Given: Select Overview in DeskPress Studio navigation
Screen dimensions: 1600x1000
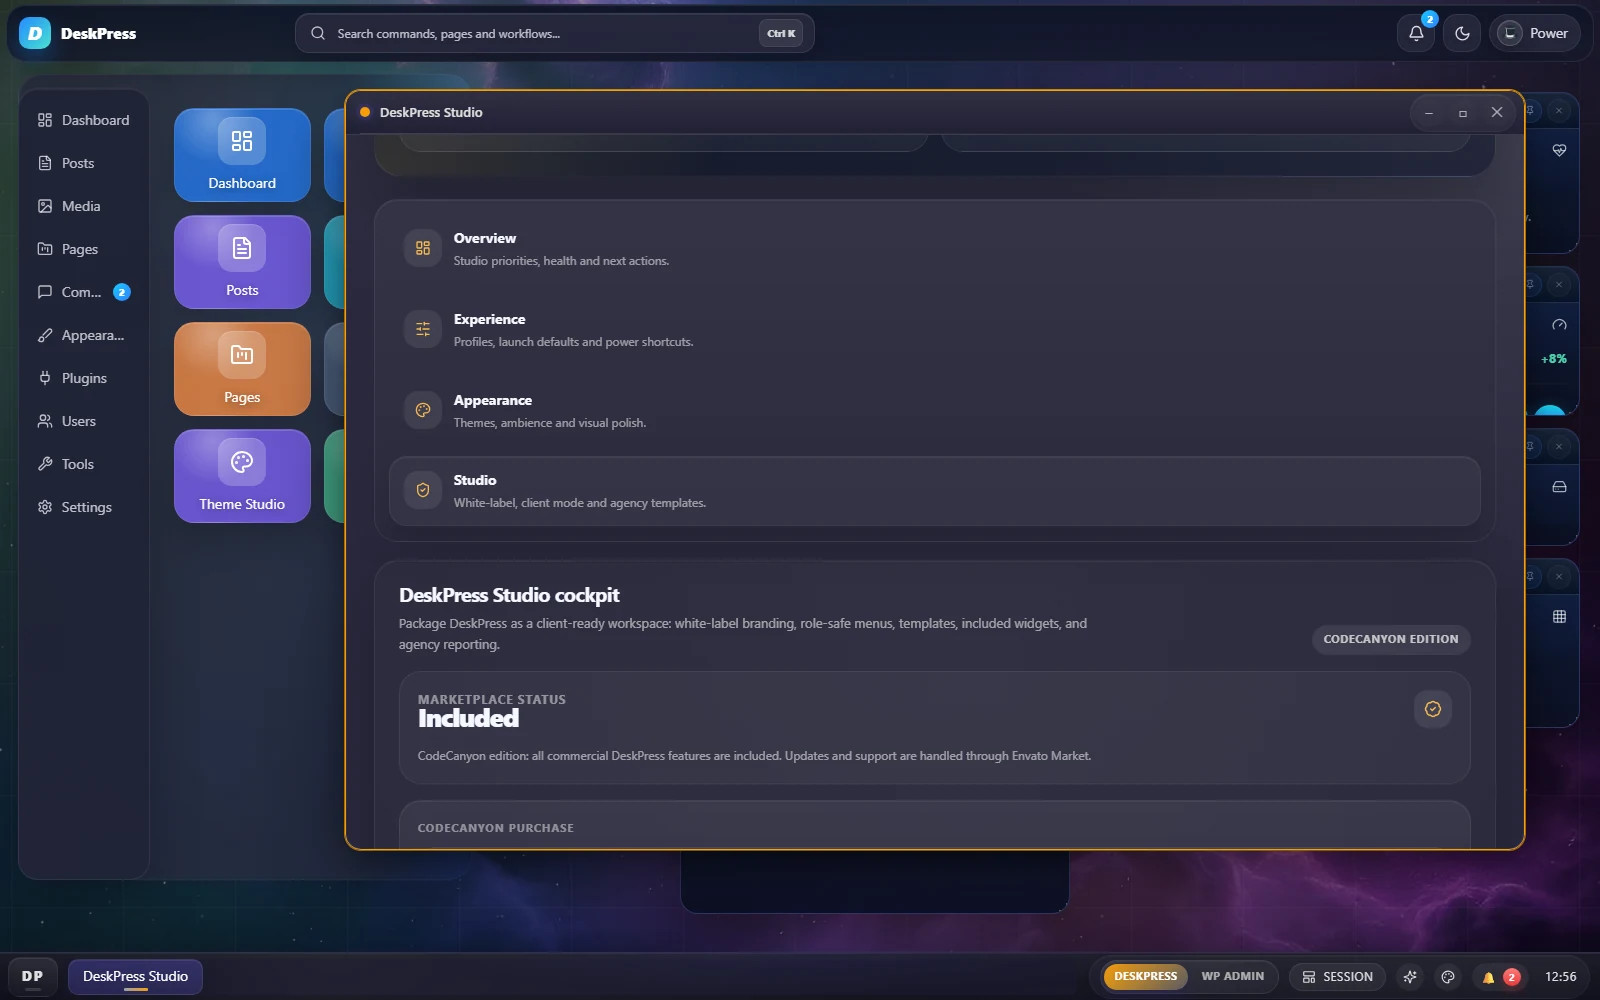Looking at the screenshot, I should pos(934,249).
